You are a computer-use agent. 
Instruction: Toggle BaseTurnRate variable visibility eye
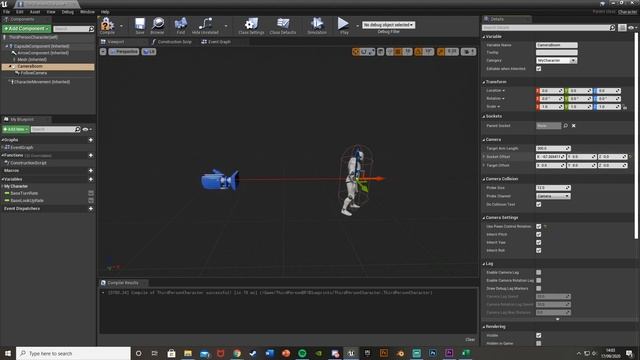(x=91, y=193)
